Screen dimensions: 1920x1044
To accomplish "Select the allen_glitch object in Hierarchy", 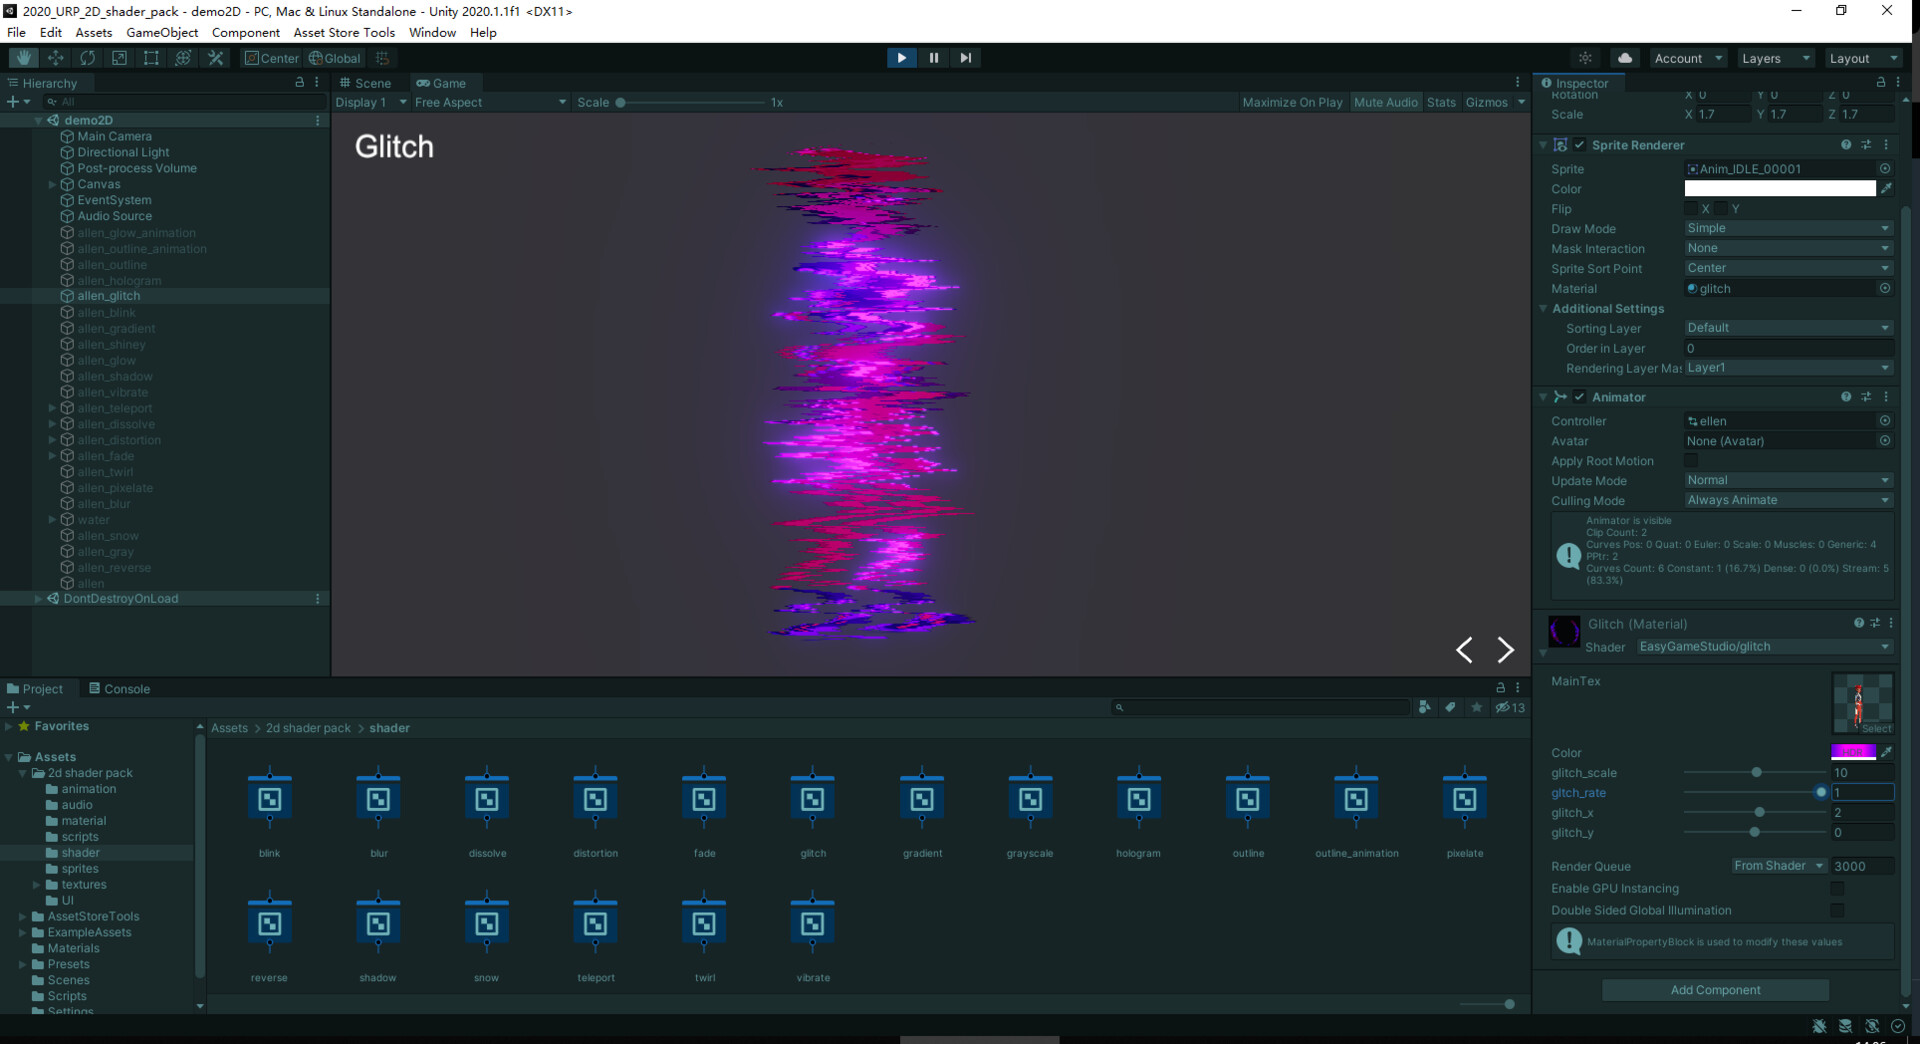I will pos(110,296).
